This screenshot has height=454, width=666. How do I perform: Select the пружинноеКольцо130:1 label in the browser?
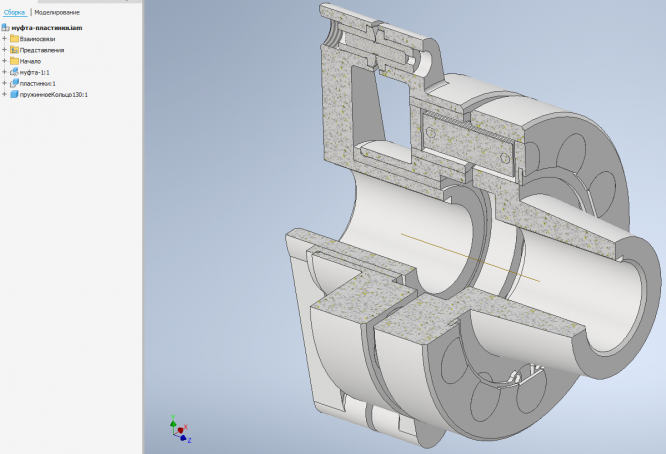[x=54, y=95]
